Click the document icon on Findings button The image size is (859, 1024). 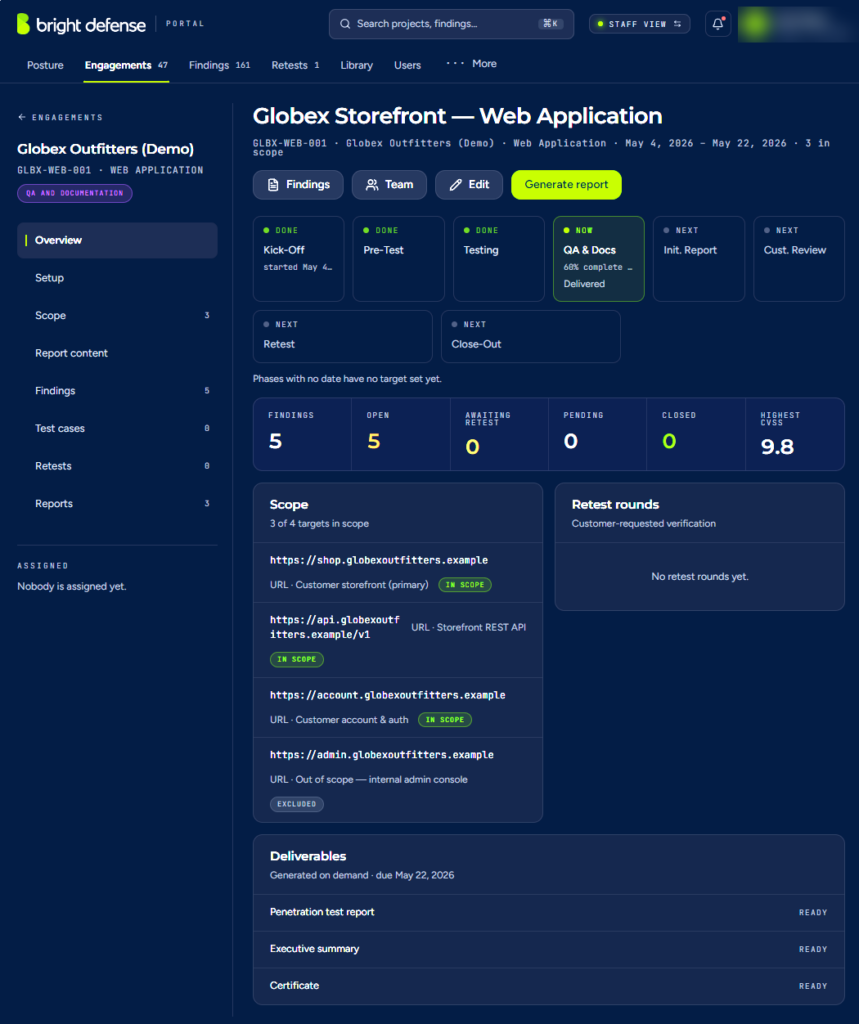(273, 185)
